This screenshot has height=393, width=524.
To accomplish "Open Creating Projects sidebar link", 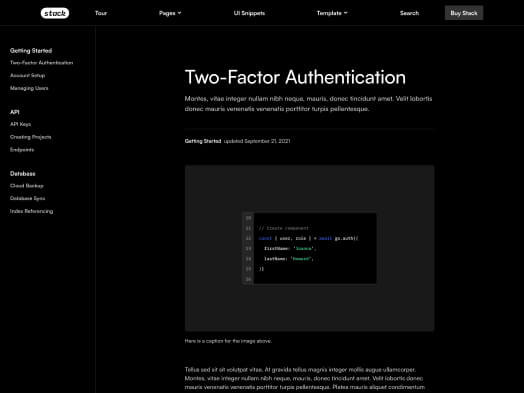I will click(30, 137).
